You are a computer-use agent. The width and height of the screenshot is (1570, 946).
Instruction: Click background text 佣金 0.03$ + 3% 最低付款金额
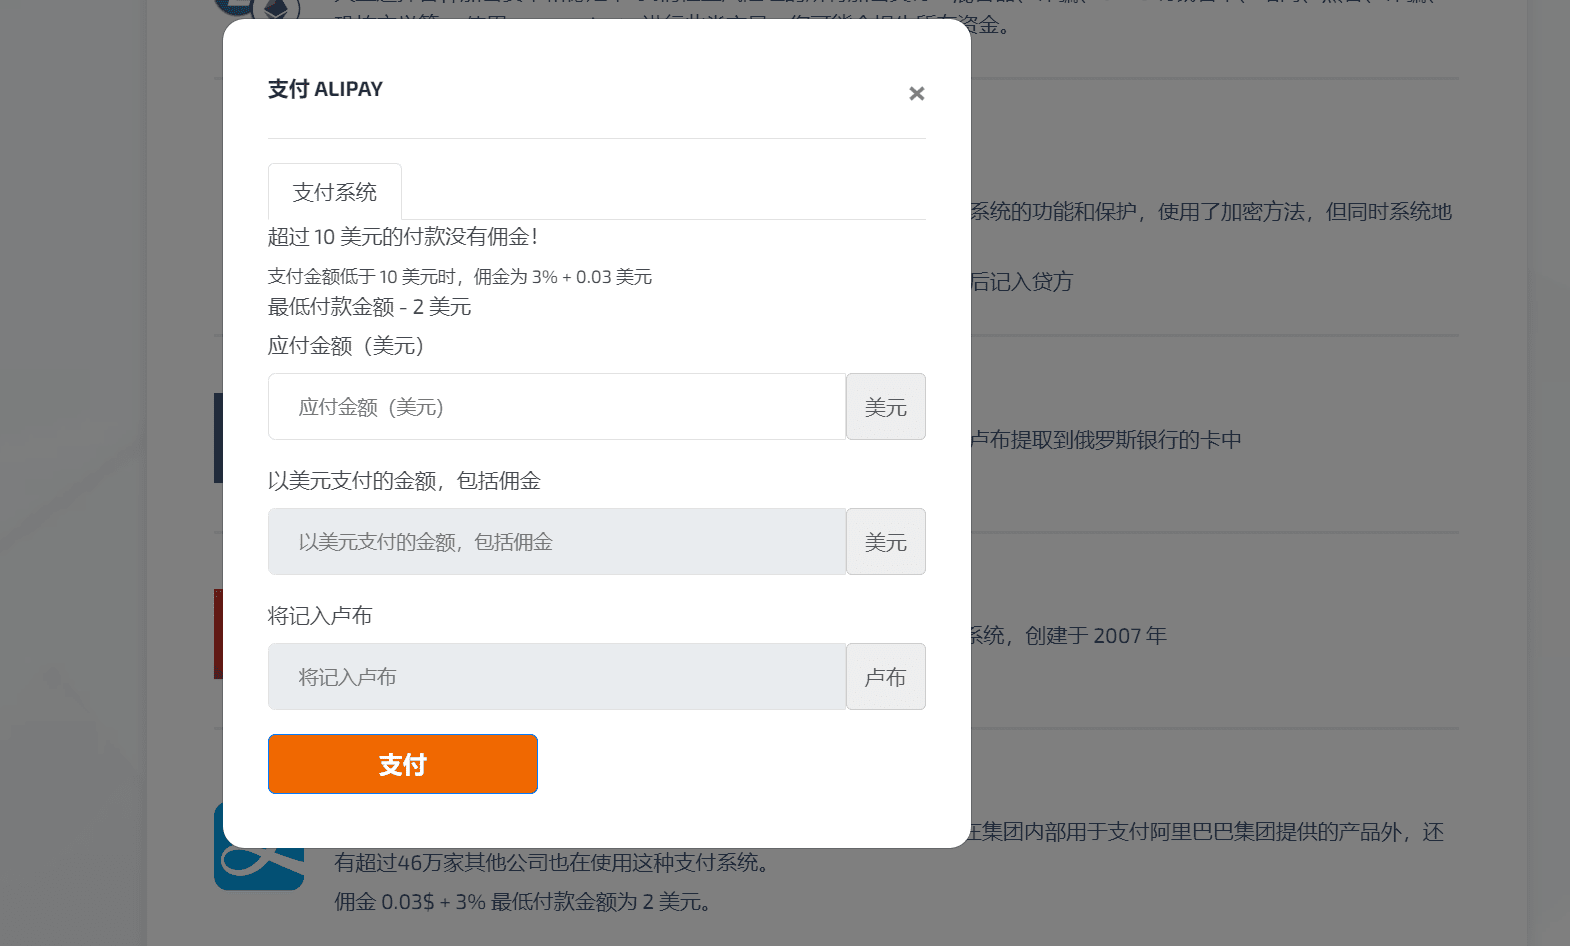[x=523, y=902]
